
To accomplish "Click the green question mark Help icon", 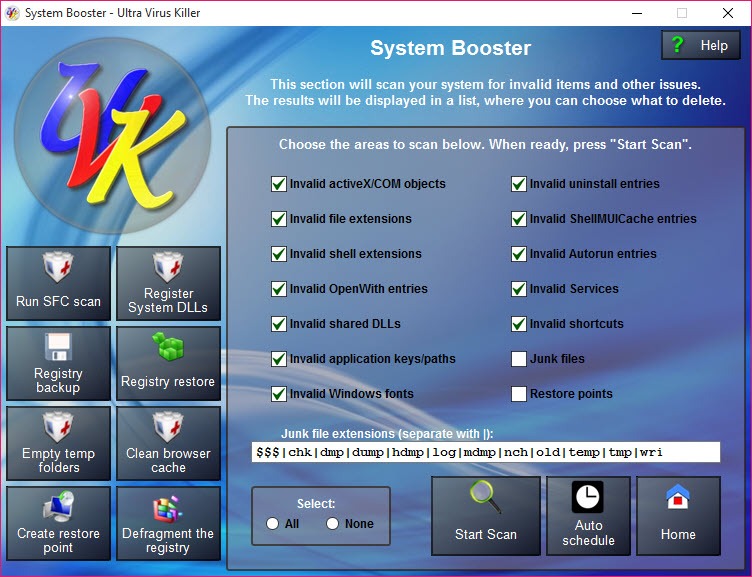I will pyautogui.click(x=677, y=45).
